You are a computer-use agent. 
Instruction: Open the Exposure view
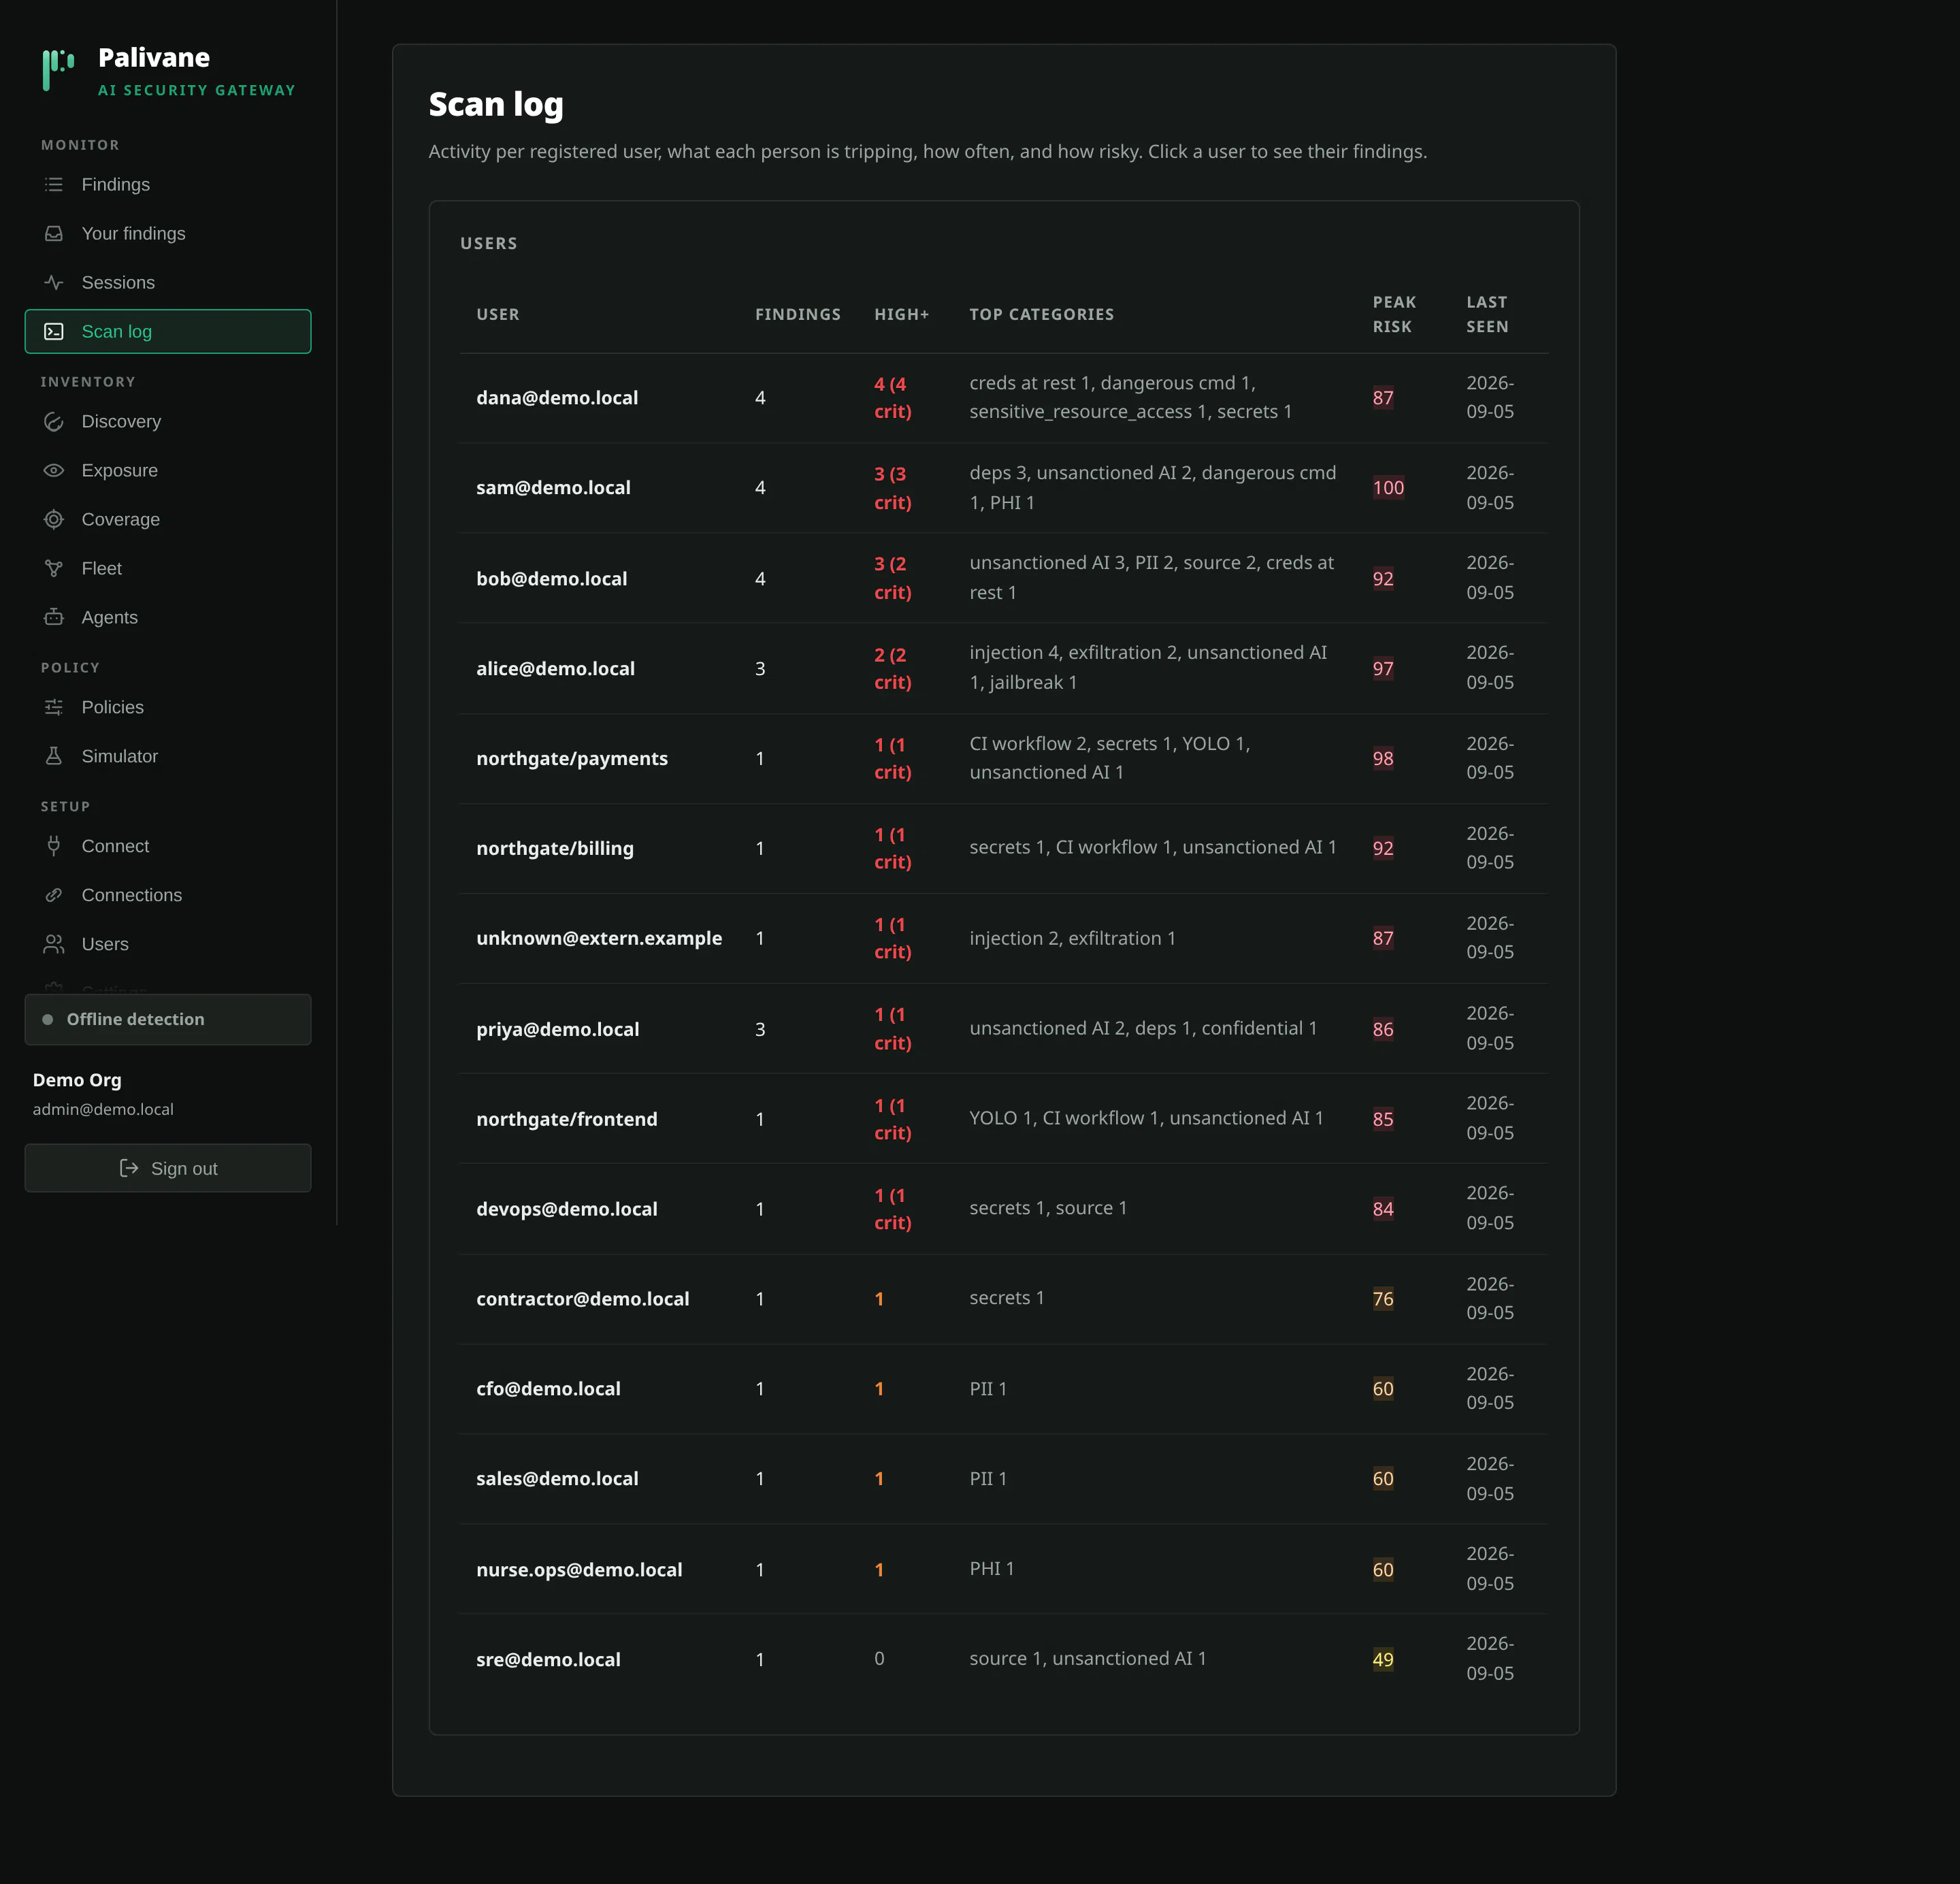[168, 471]
